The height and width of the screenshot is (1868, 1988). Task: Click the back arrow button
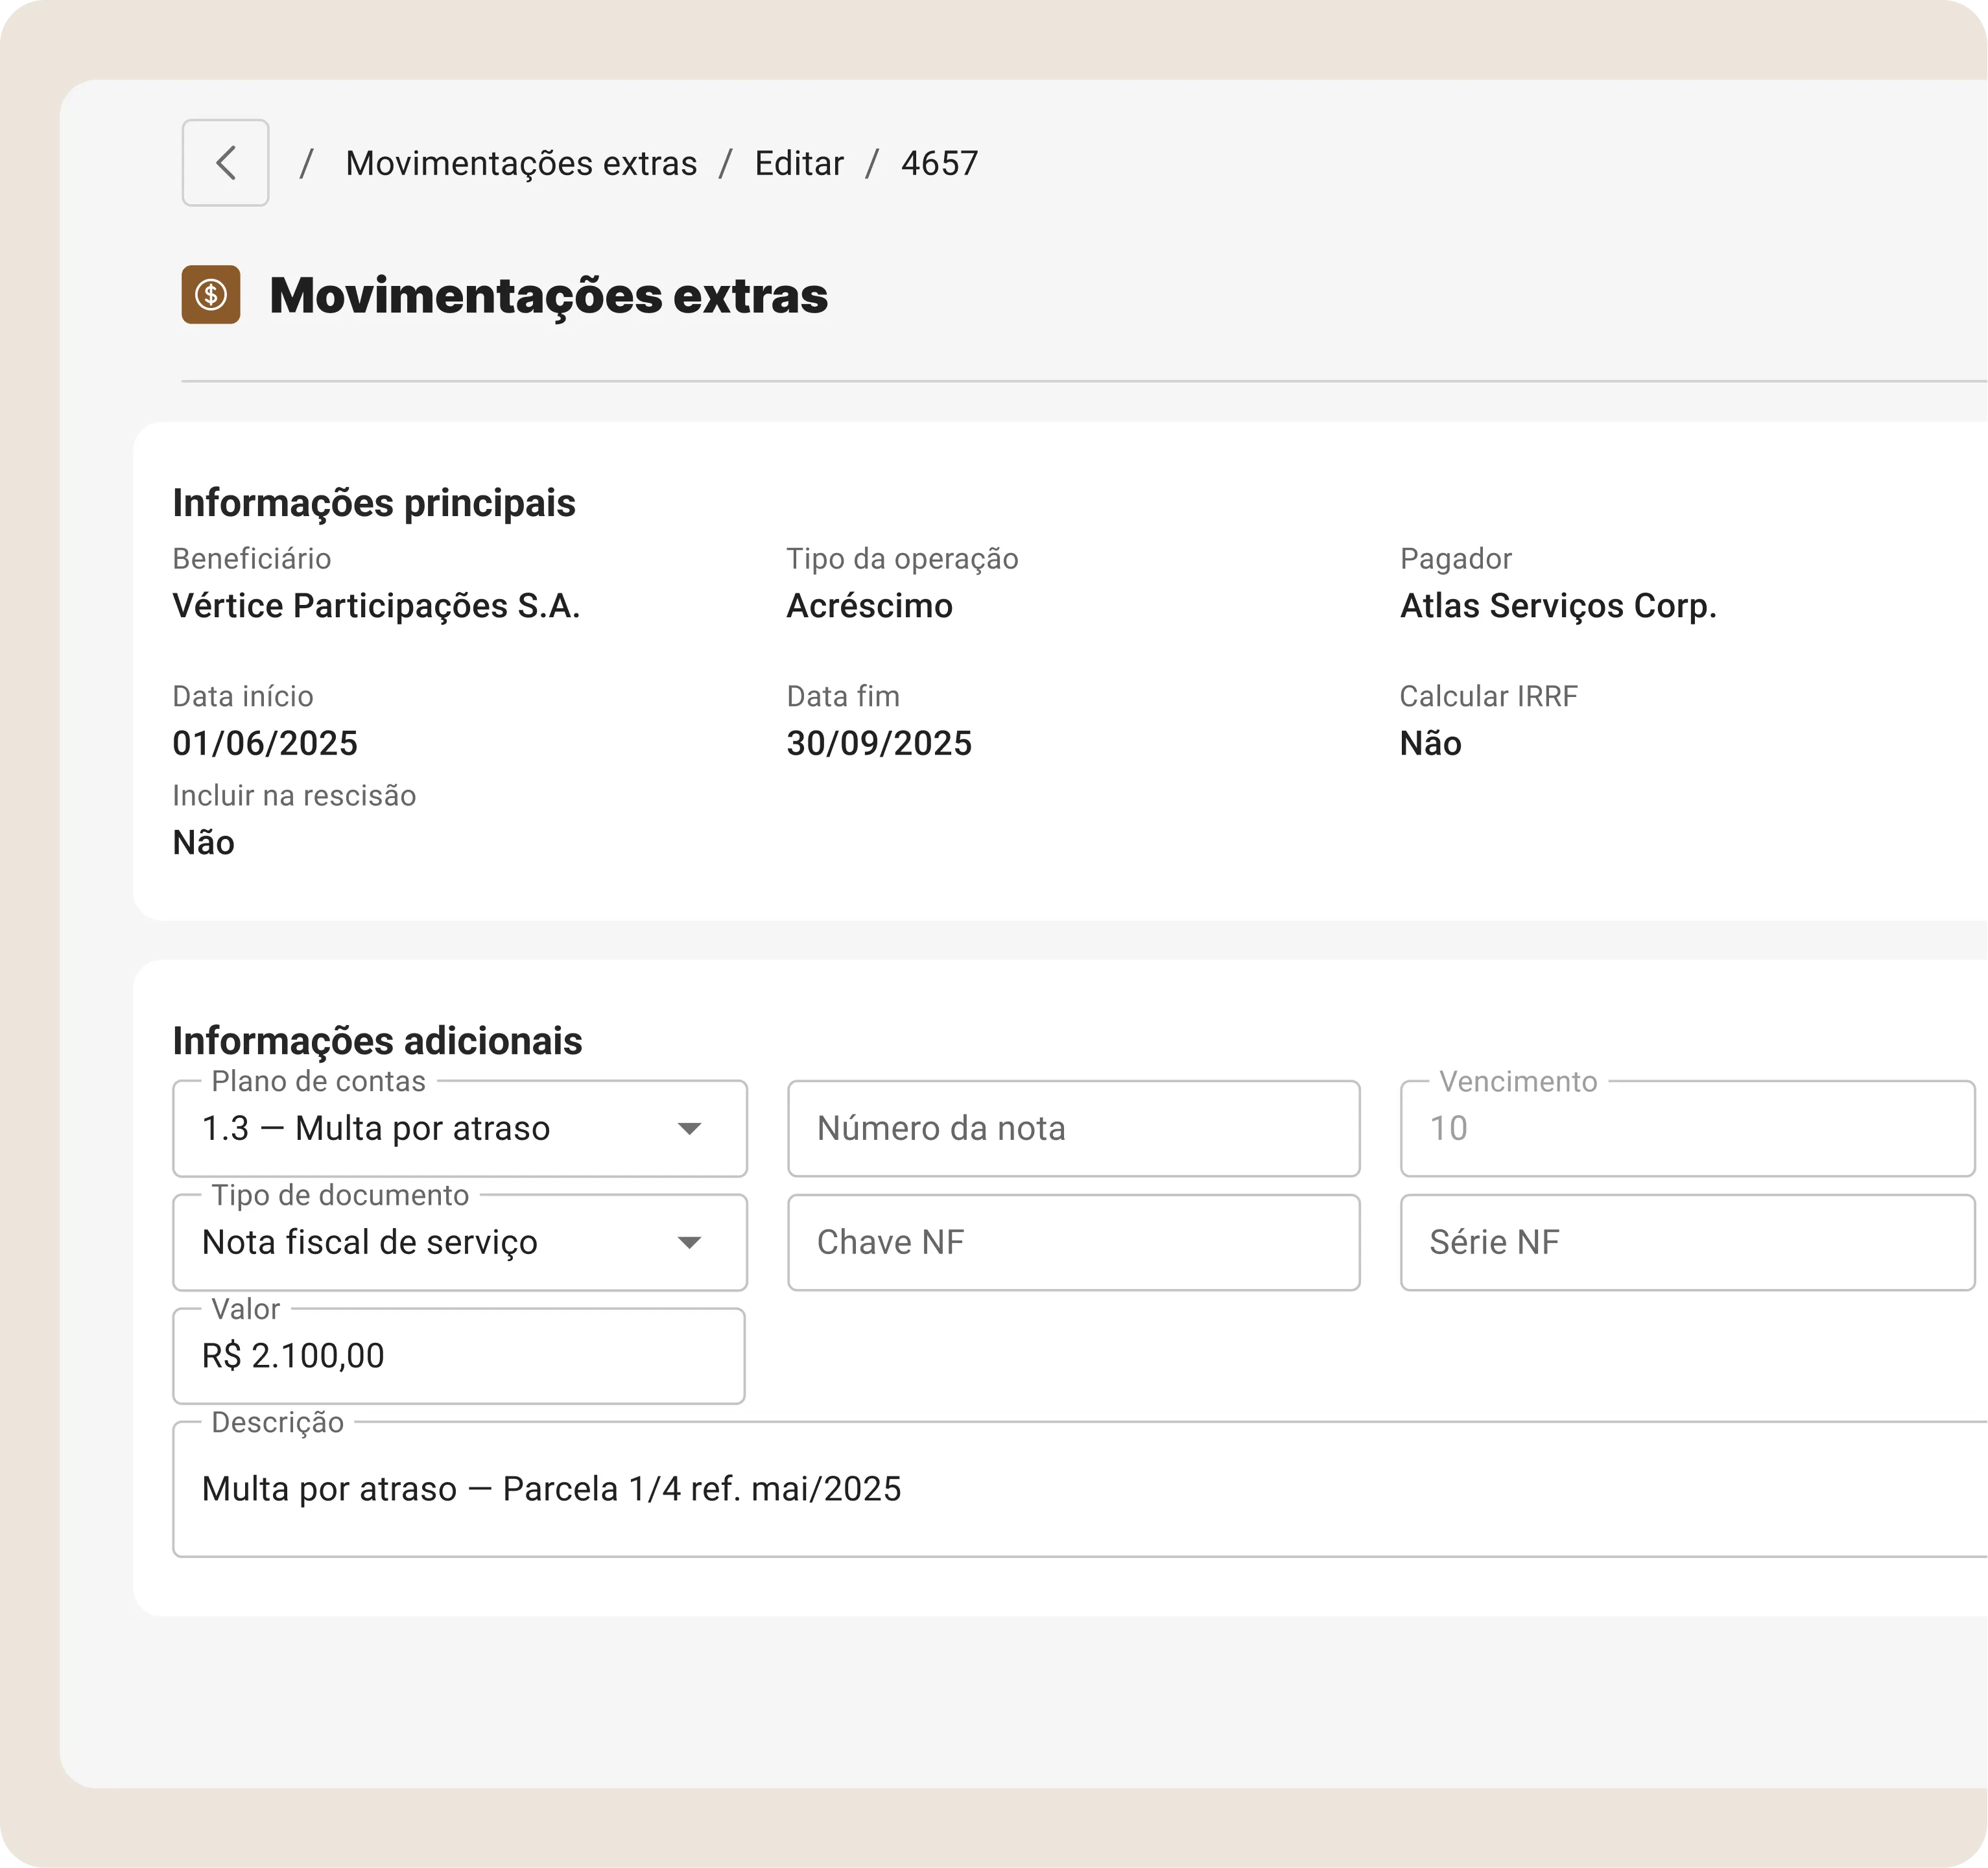(225, 163)
